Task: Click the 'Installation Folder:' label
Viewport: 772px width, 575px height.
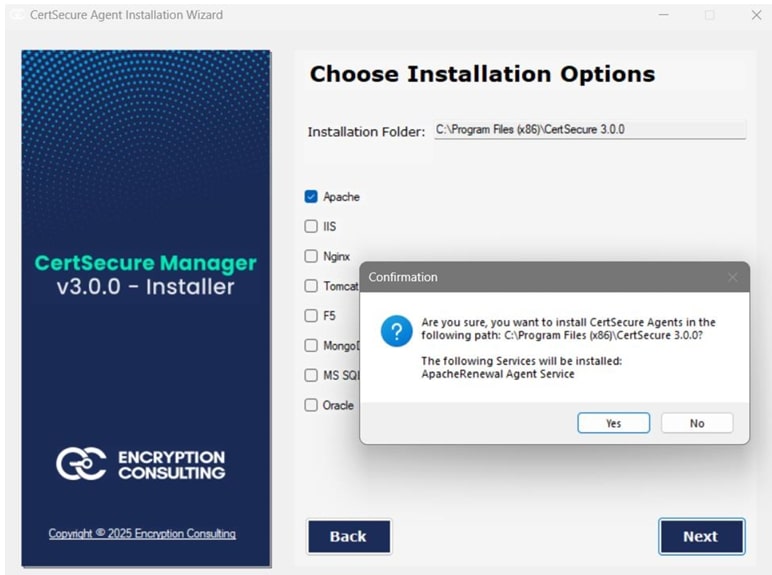Action: [x=366, y=132]
